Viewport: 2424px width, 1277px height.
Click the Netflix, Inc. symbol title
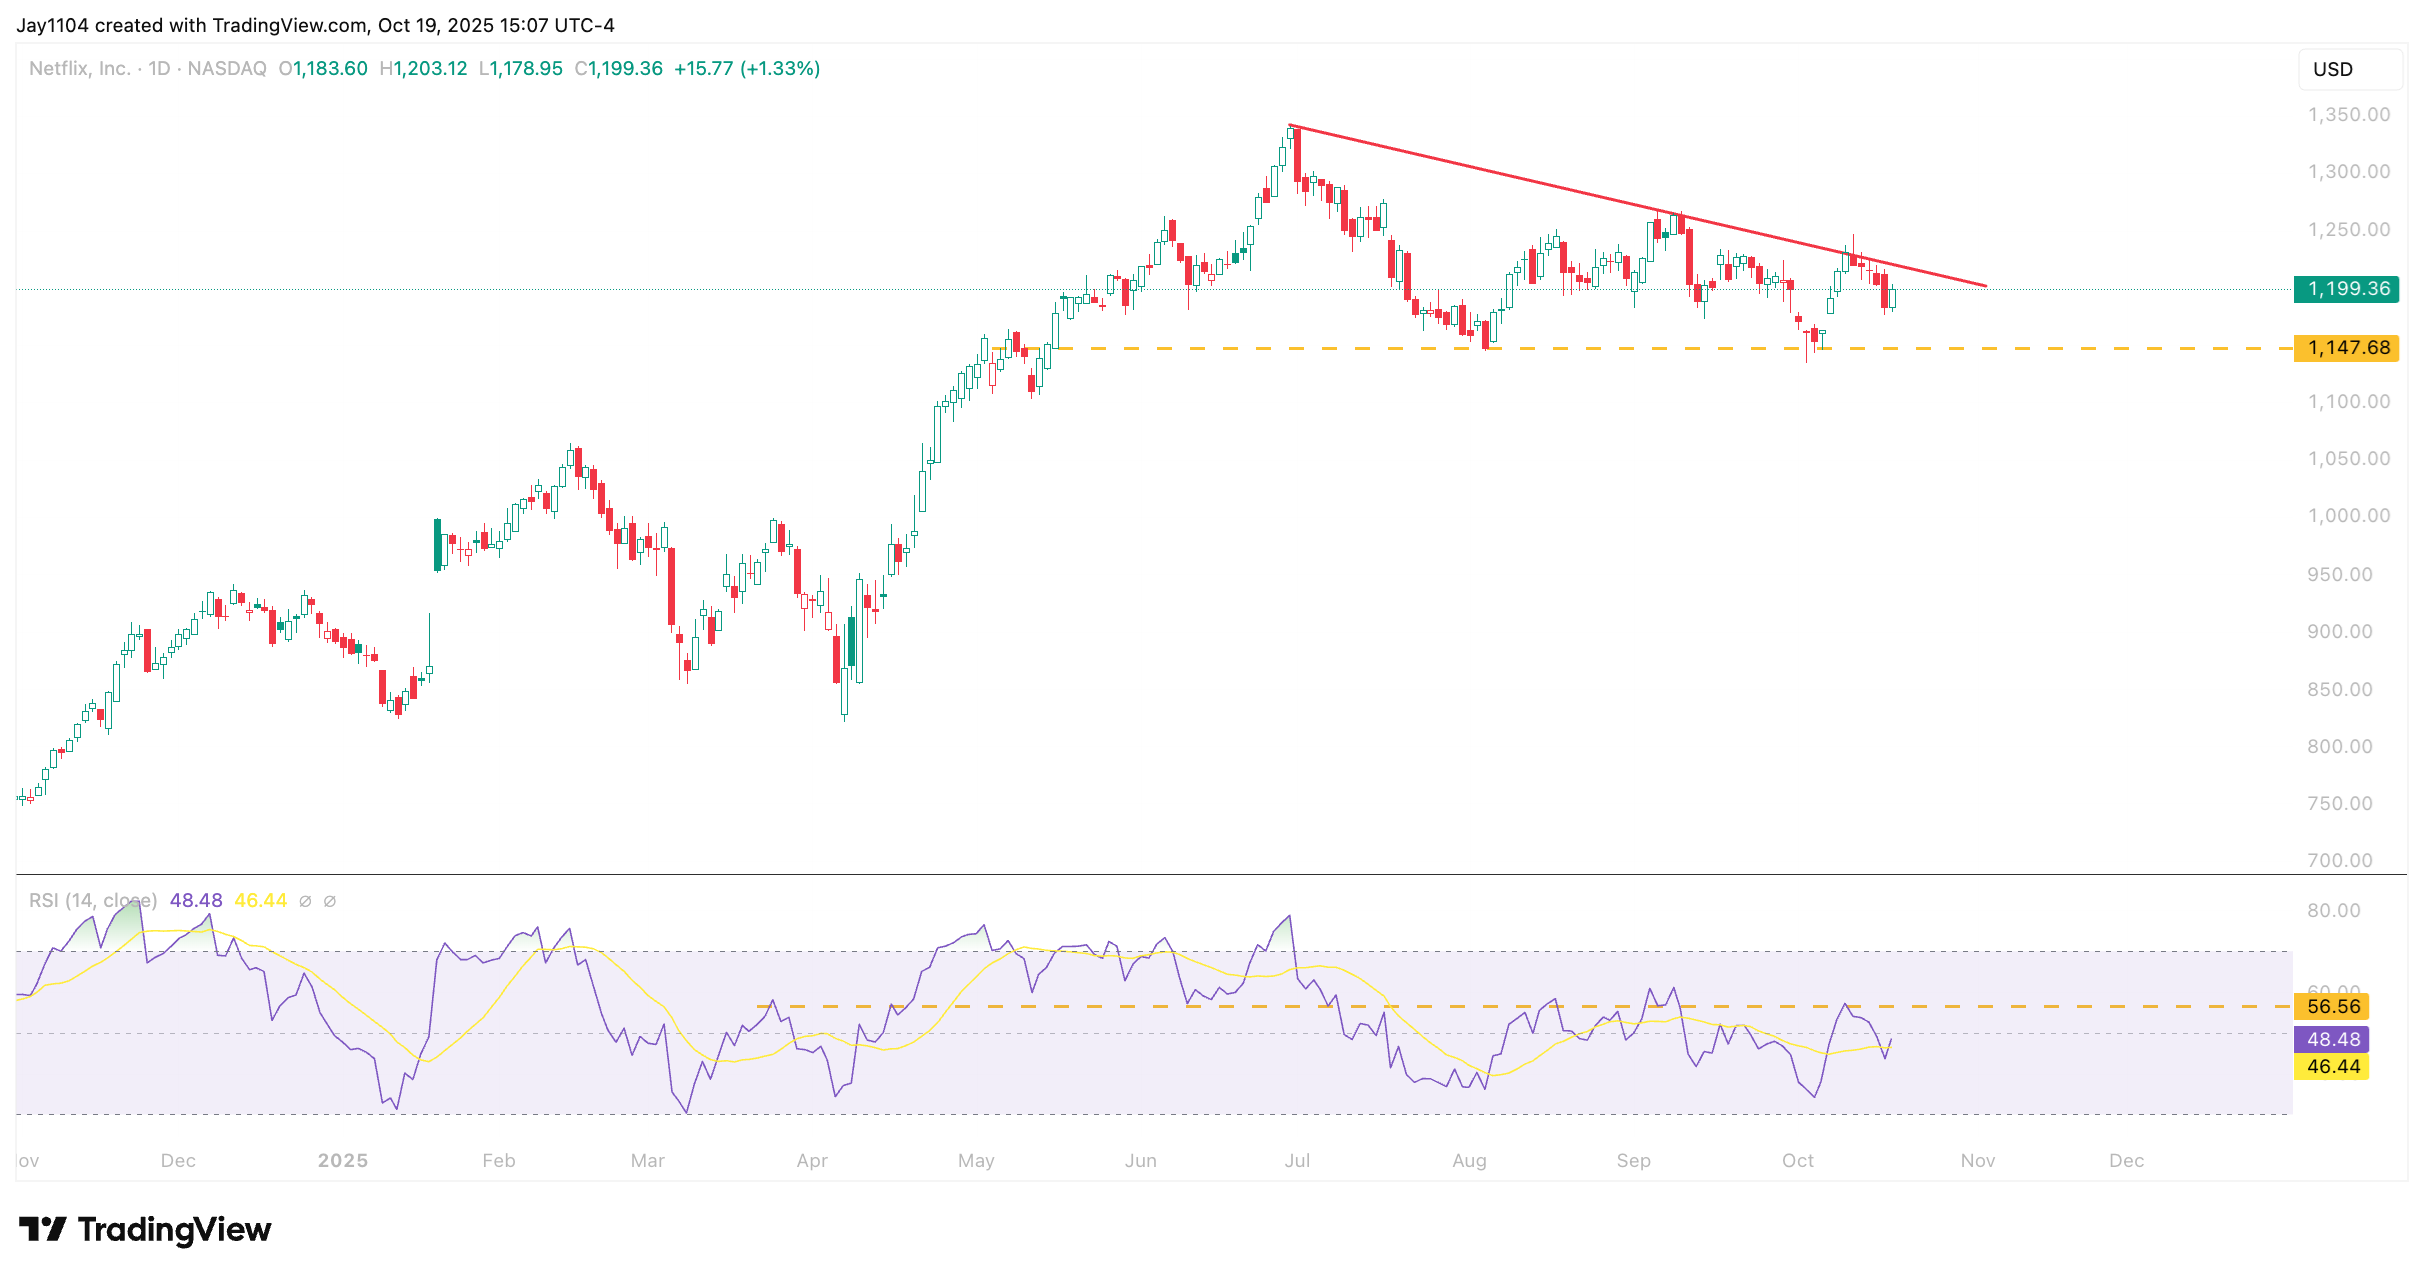pos(79,69)
